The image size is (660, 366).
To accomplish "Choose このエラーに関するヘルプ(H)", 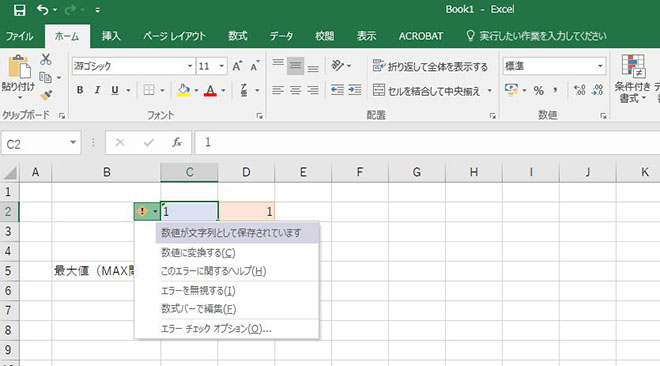I will coord(213,271).
